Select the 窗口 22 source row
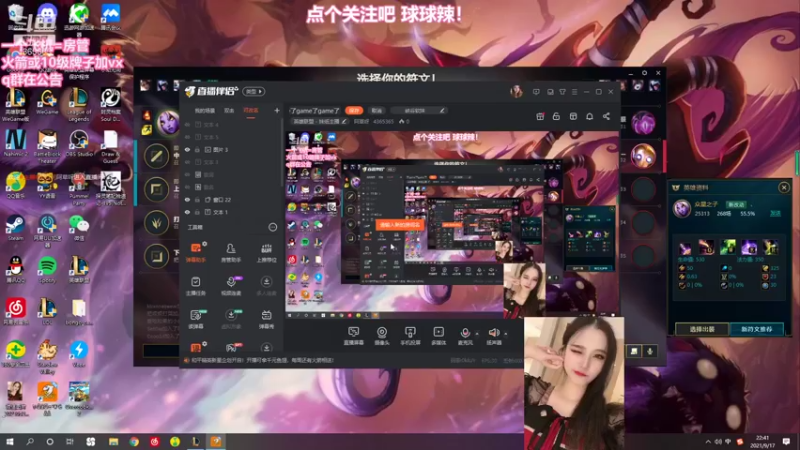800x450 pixels. (x=232, y=199)
